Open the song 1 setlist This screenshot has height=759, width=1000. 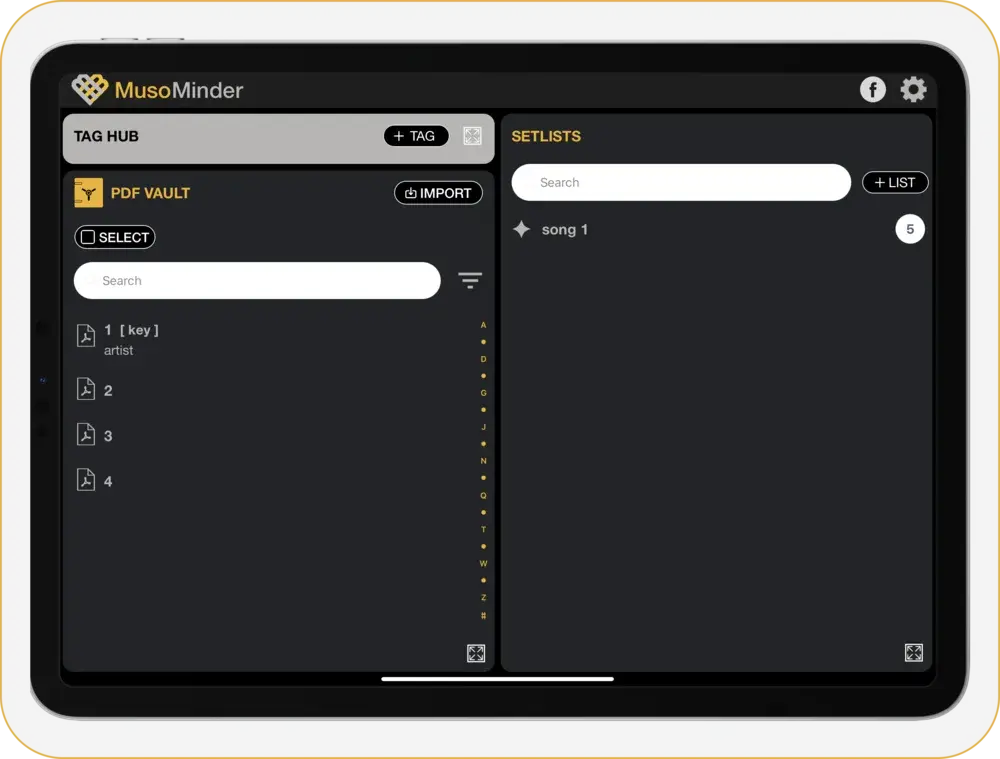click(x=564, y=230)
